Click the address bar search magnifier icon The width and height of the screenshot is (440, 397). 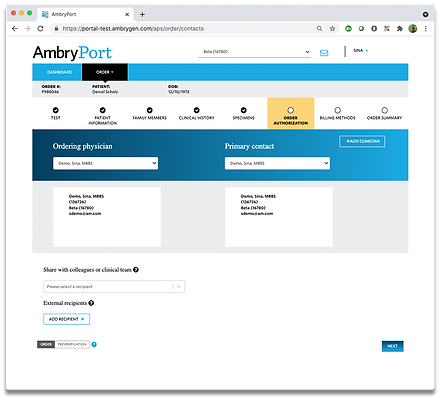tap(319, 29)
